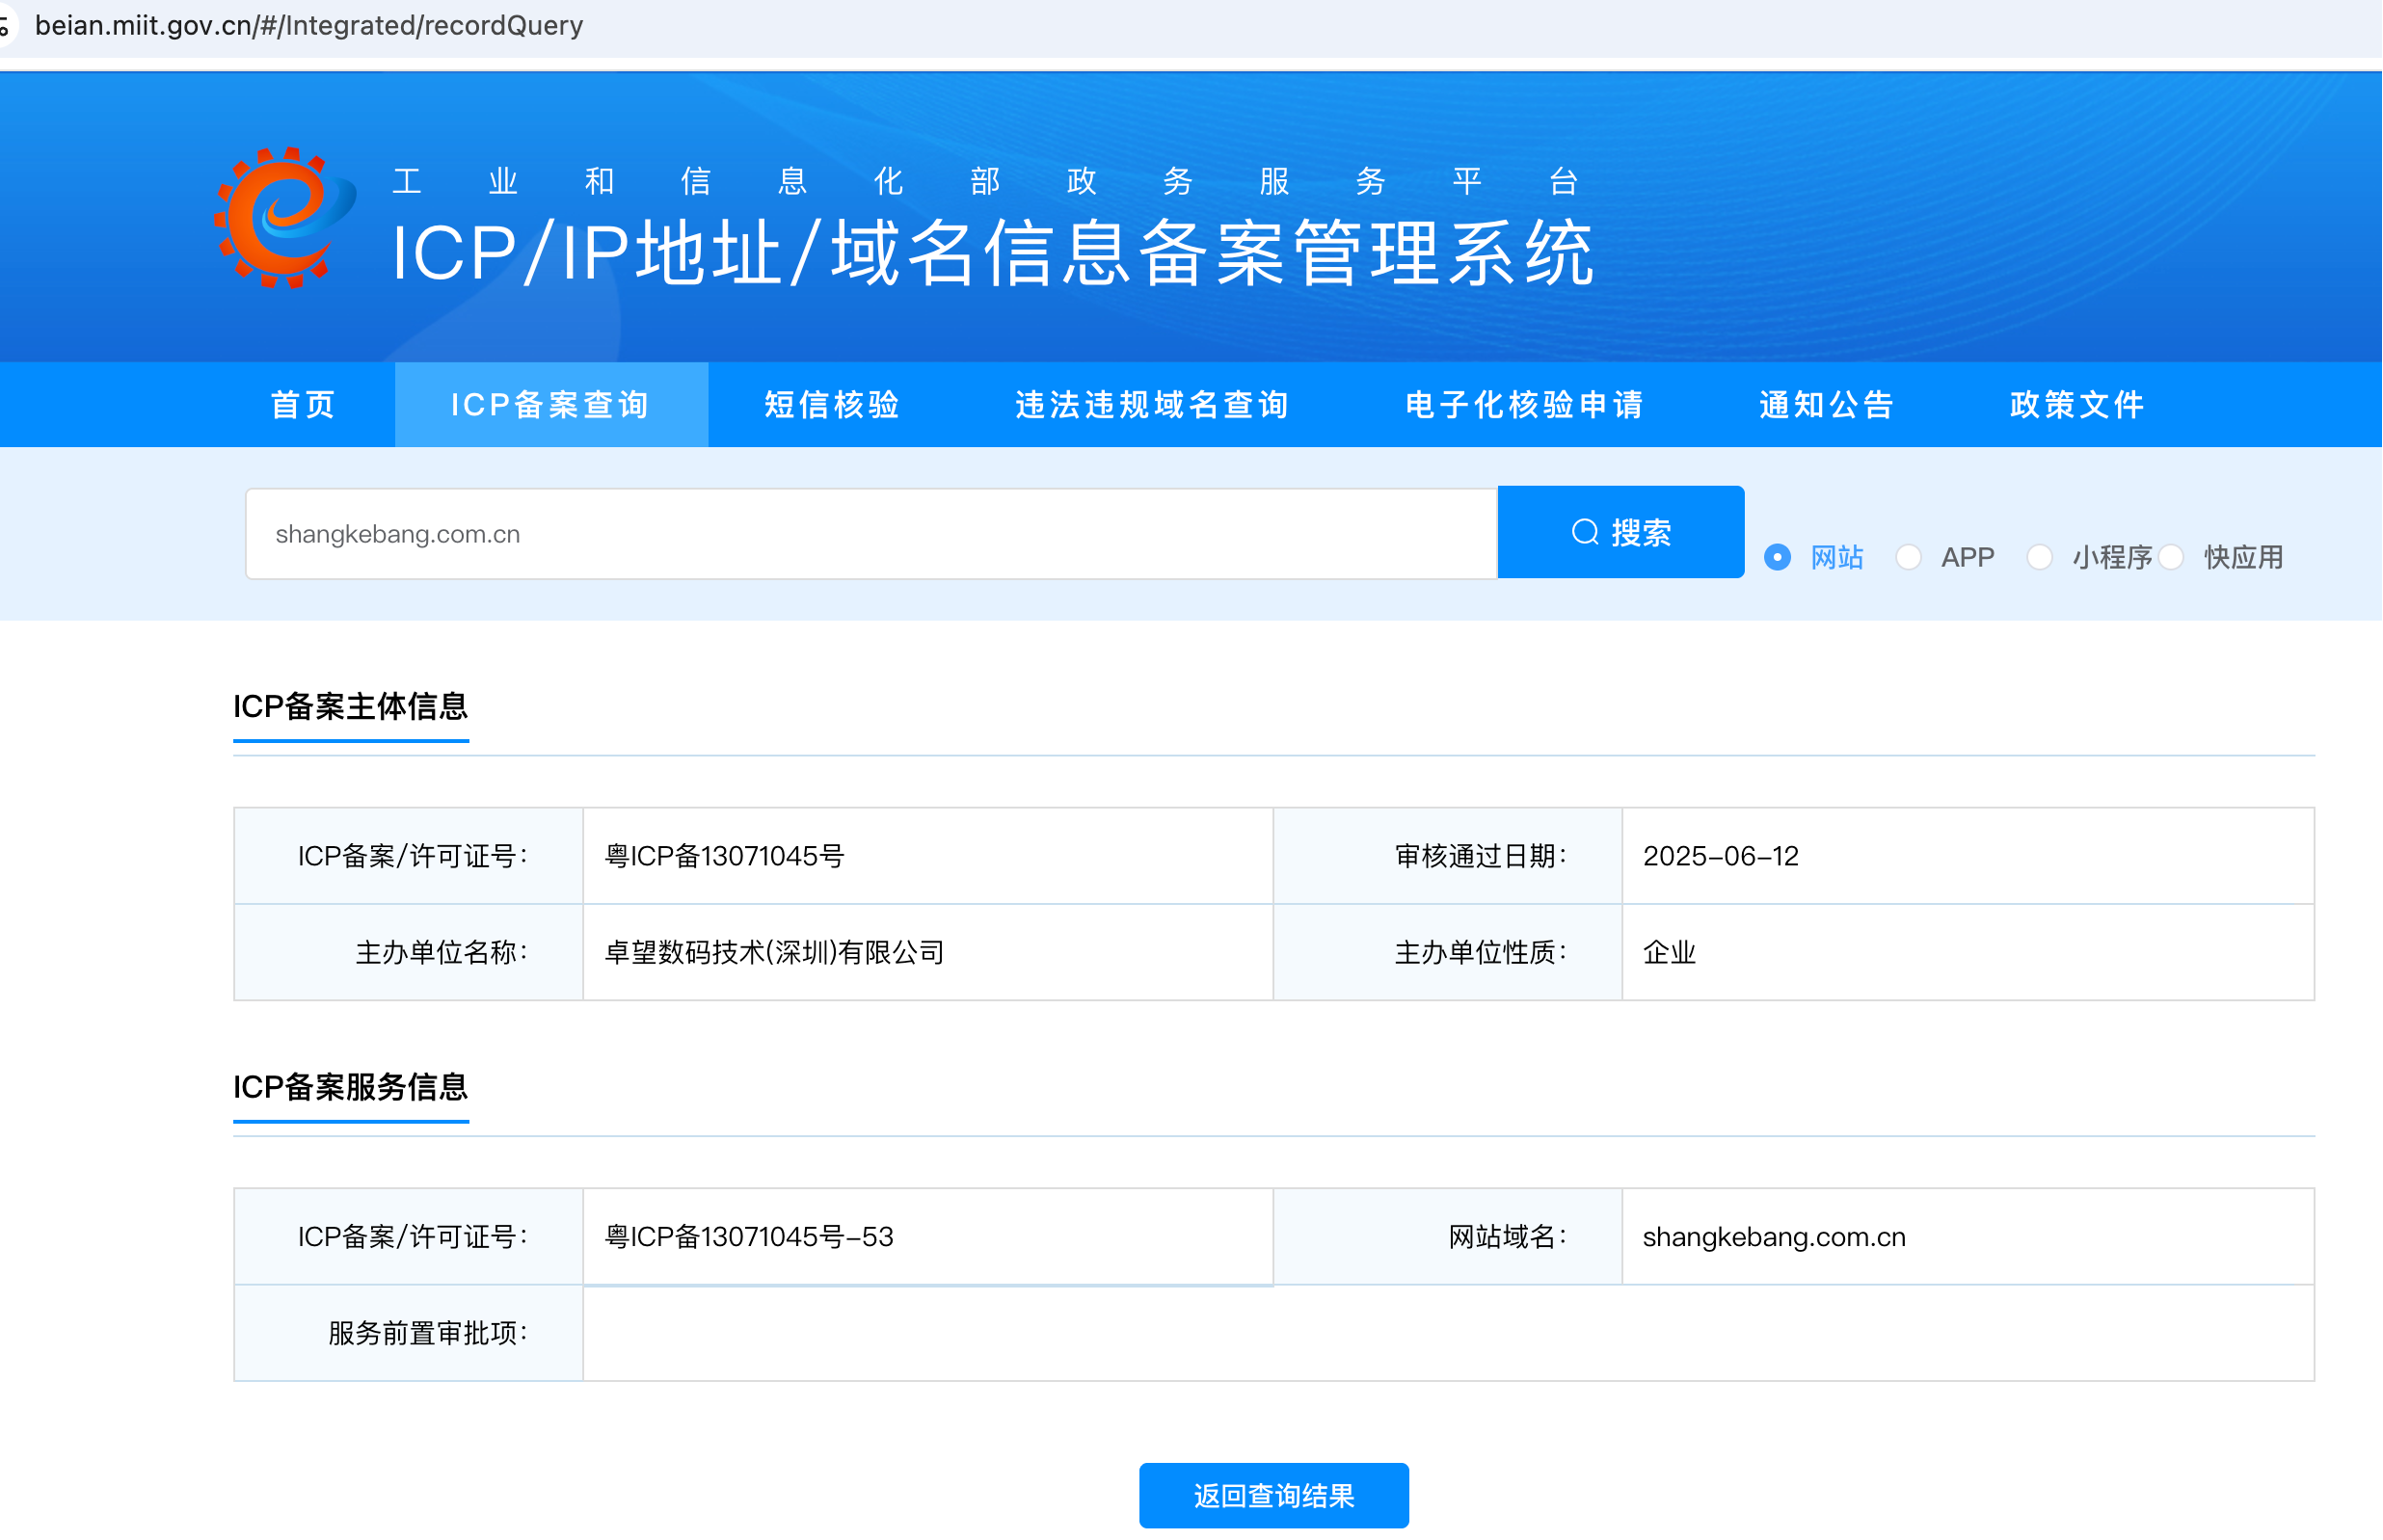The image size is (2383, 1540).
Task: Click the magnifier icon in search button
Action: coord(1585,532)
